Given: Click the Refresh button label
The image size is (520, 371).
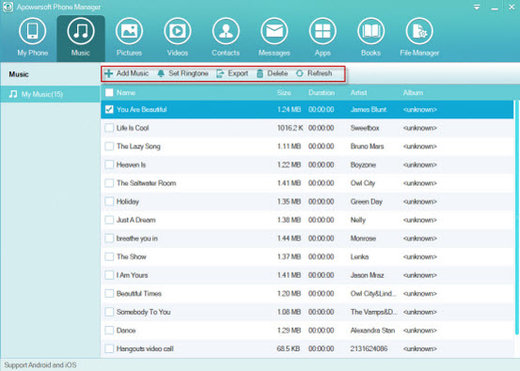Looking at the screenshot, I should pos(319,73).
